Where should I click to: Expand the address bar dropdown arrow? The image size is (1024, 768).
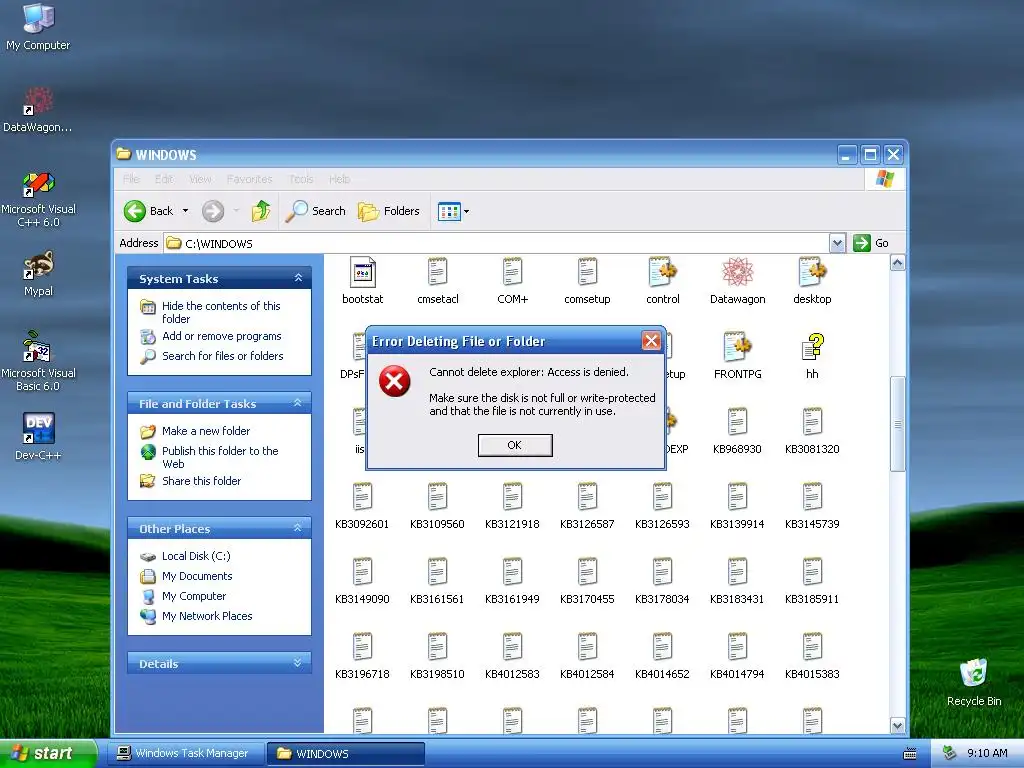coord(837,244)
